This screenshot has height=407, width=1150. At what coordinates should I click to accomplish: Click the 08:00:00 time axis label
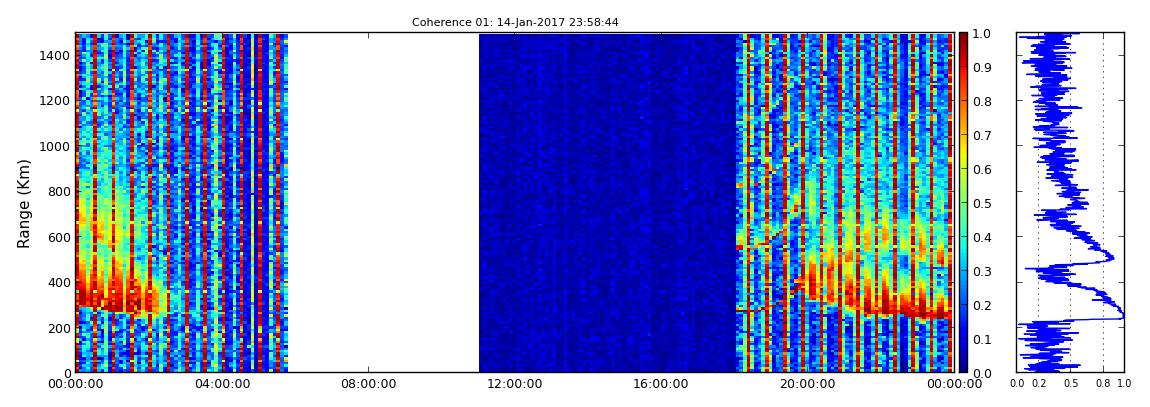point(367,384)
